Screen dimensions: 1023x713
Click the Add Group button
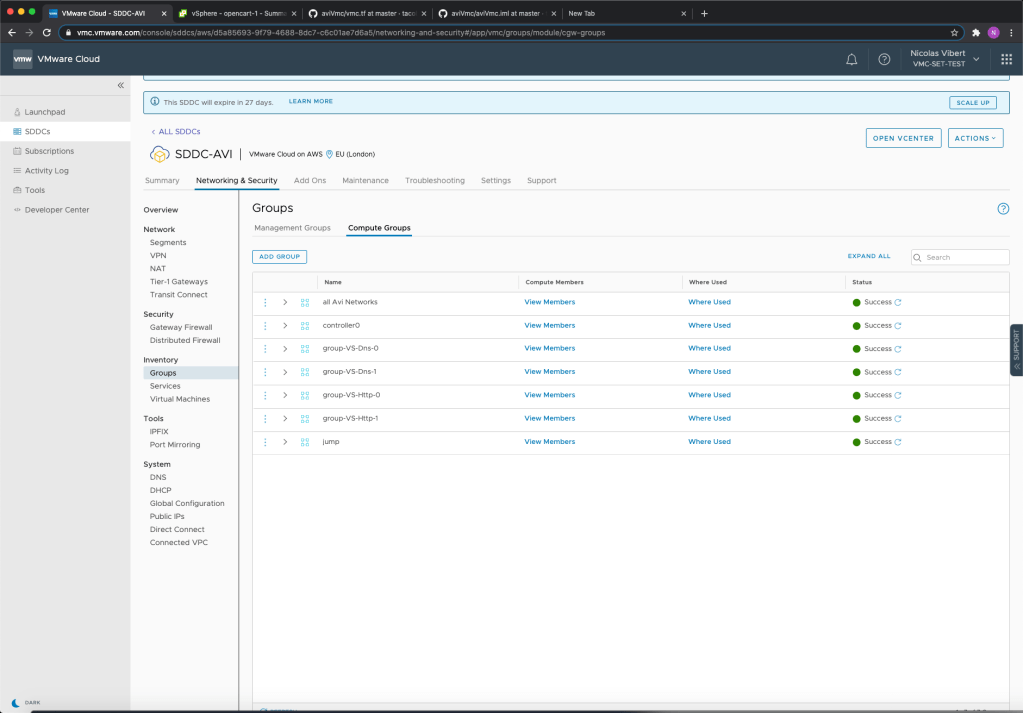tap(279, 257)
